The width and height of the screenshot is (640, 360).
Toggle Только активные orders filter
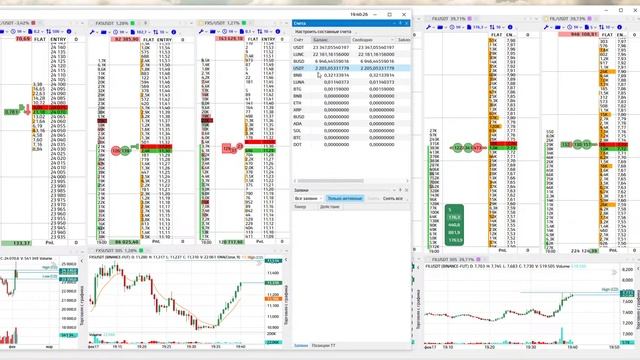(345, 198)
